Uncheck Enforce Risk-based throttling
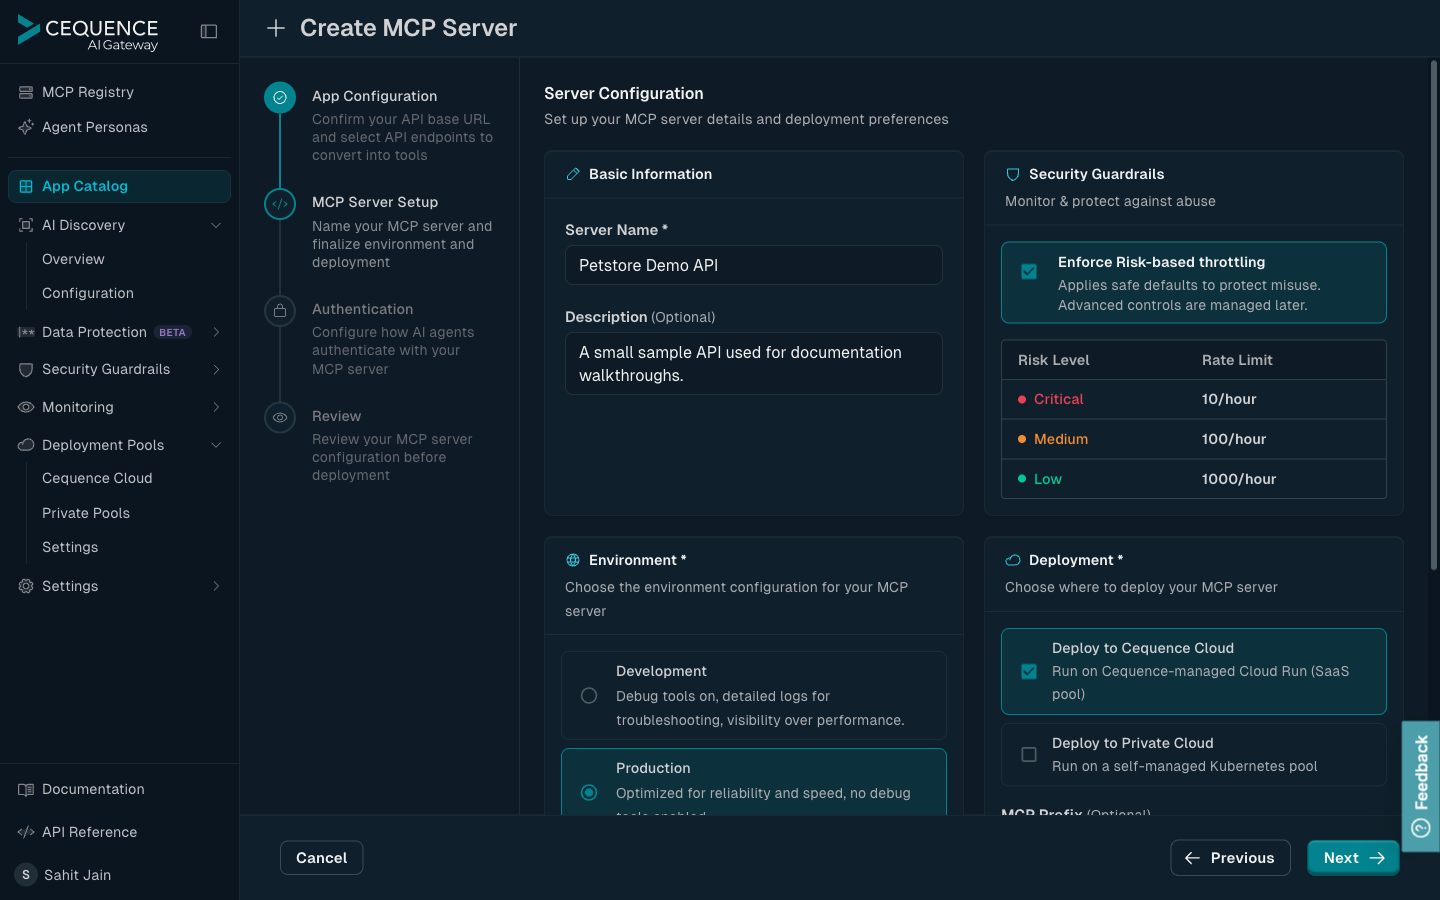This screenshot has width=1440, height=900. pos(1029,272)
